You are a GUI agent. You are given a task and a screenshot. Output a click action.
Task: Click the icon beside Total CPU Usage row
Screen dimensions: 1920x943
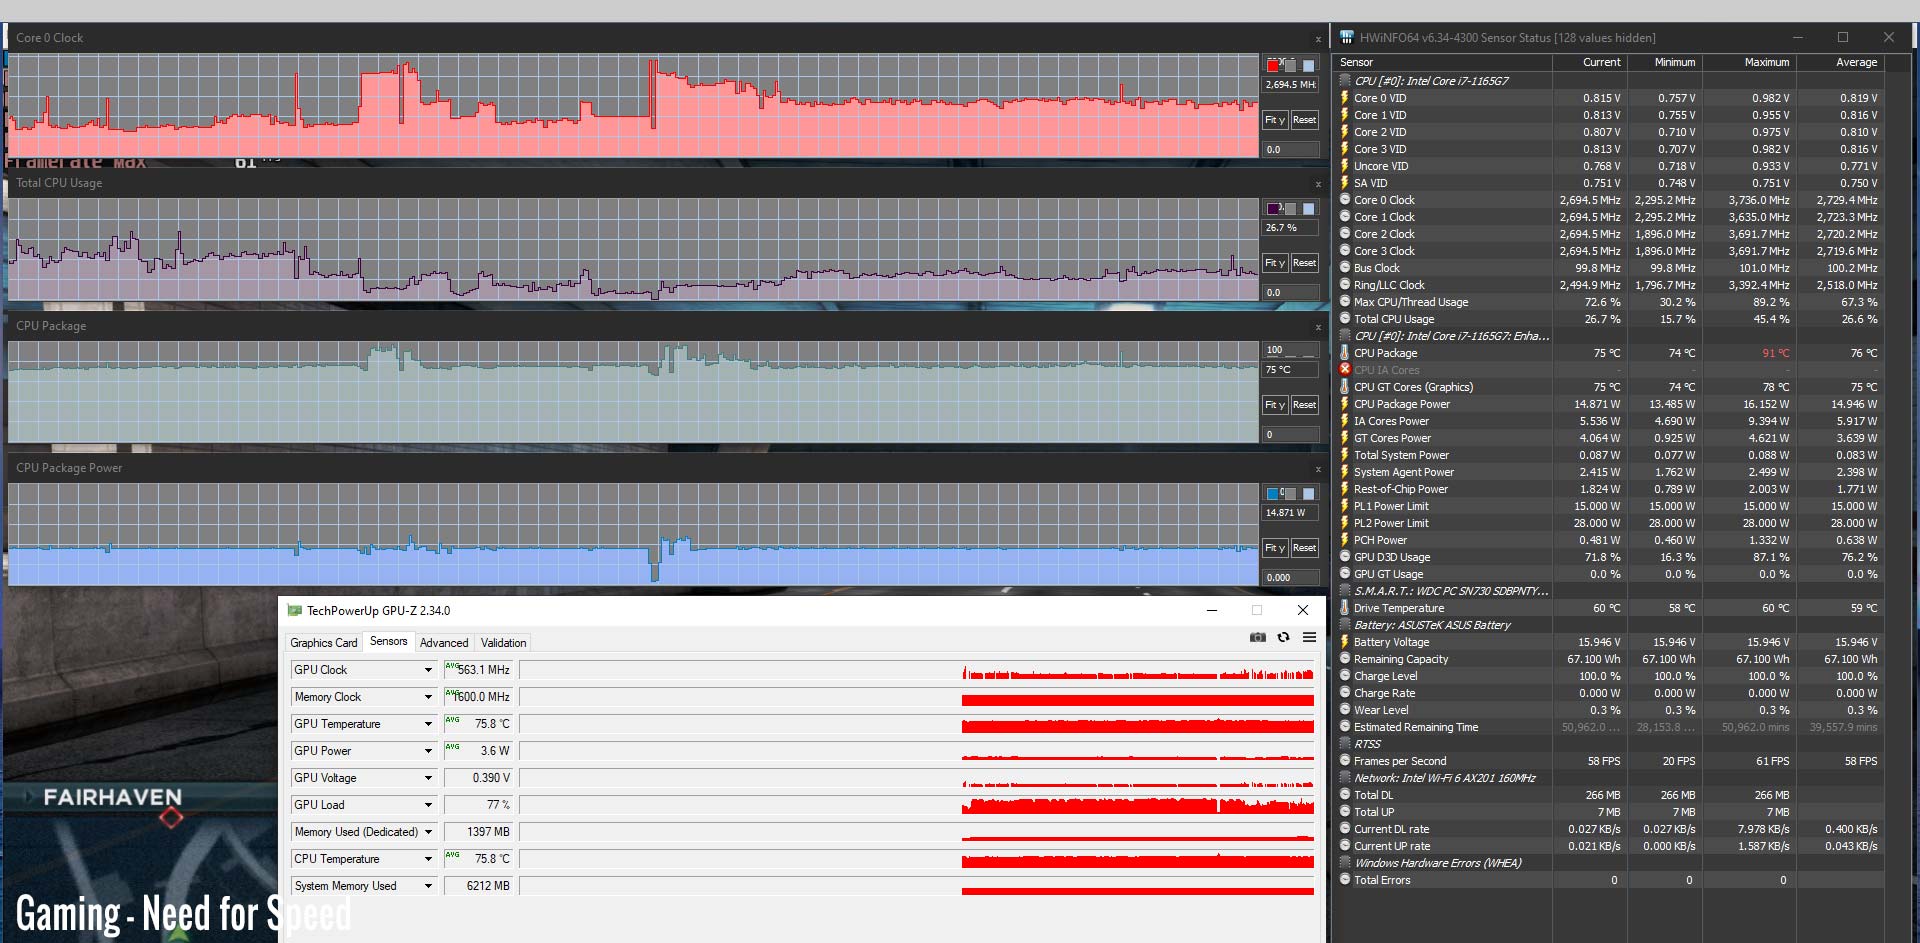(x=1345, y=318)
